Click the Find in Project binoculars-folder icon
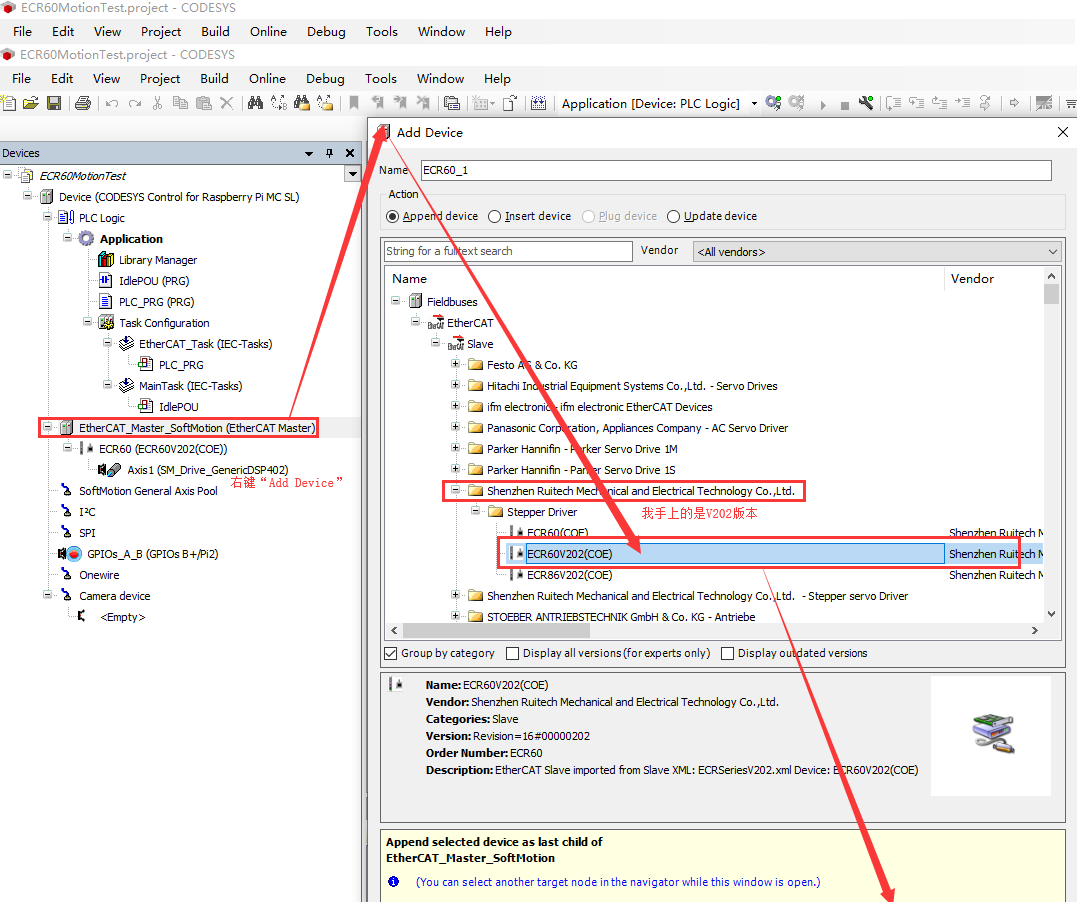The height and width of the screenshot is (902, 1077). click(x=302, y=103)
